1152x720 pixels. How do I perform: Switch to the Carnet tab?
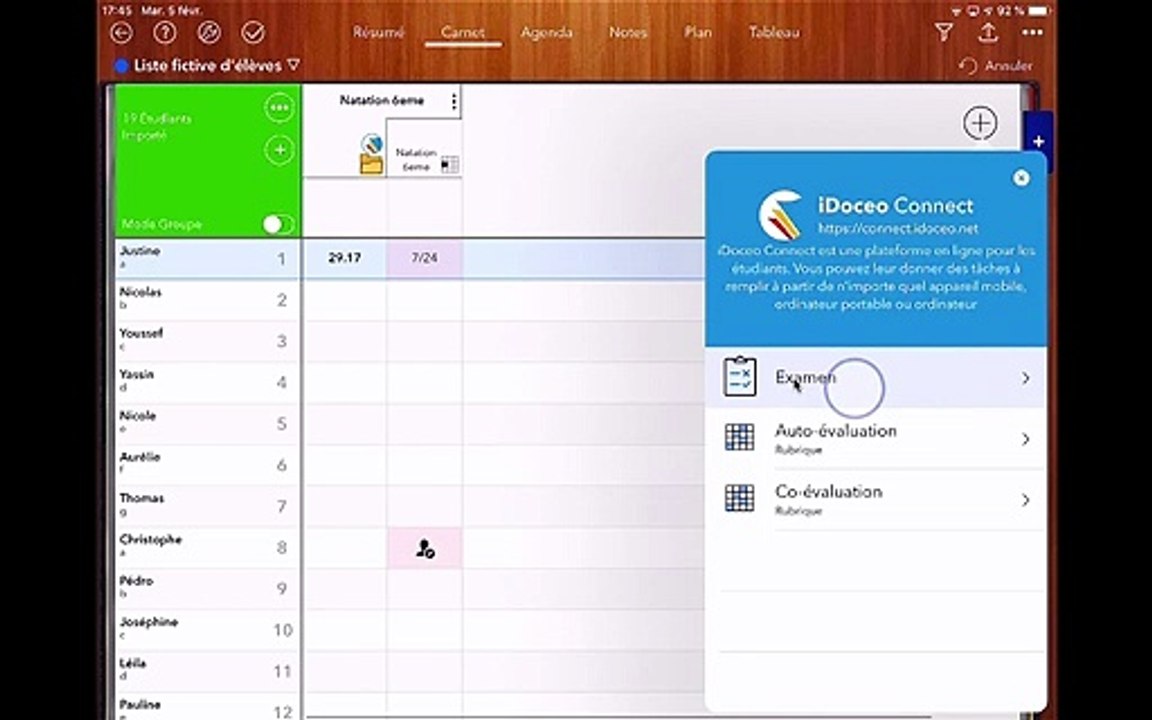463,32
